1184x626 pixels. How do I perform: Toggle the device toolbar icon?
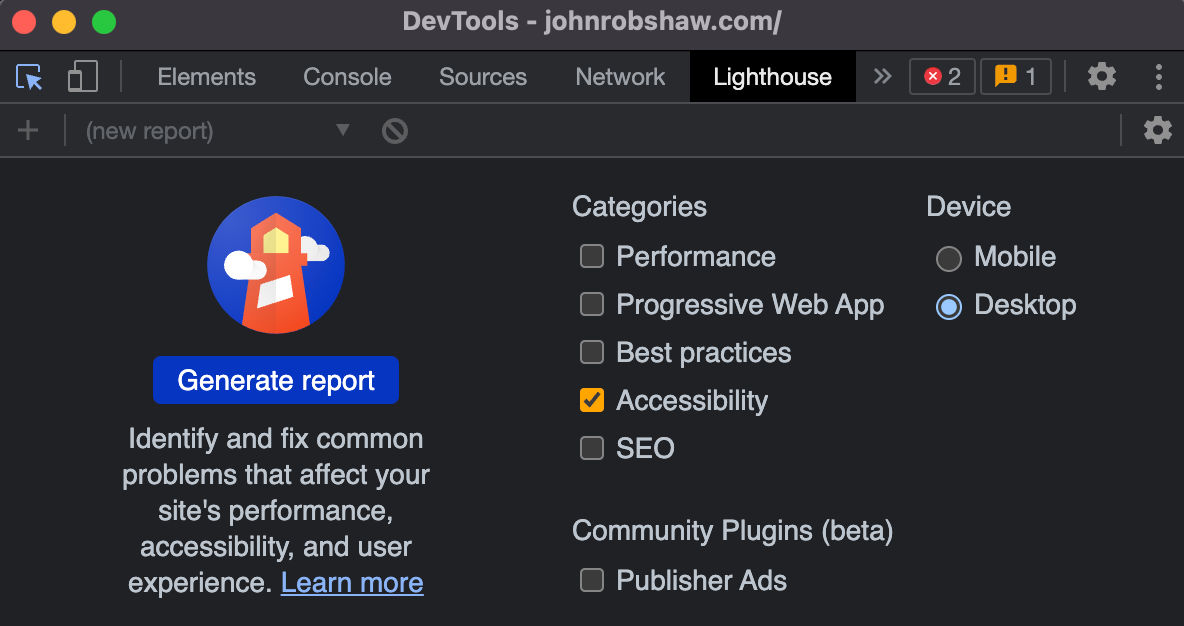point(82,77)
